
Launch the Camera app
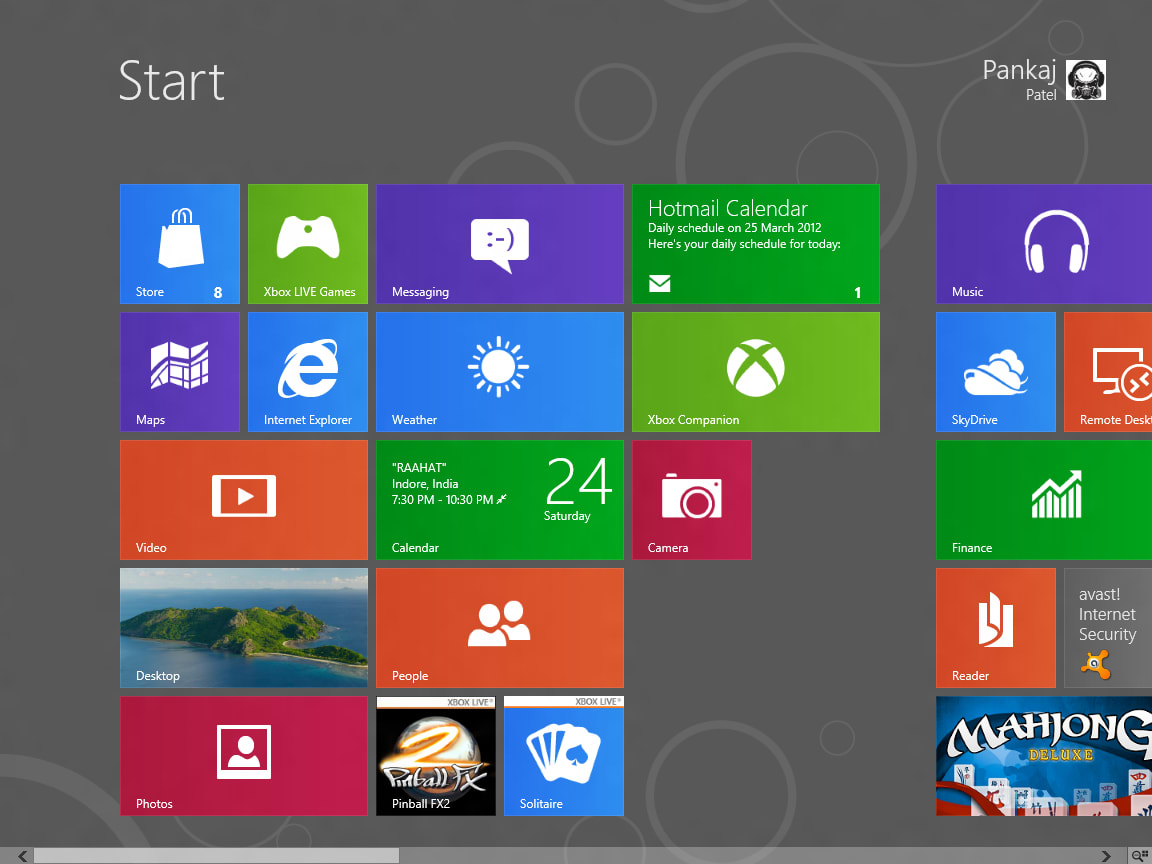[x=691, y=499]
